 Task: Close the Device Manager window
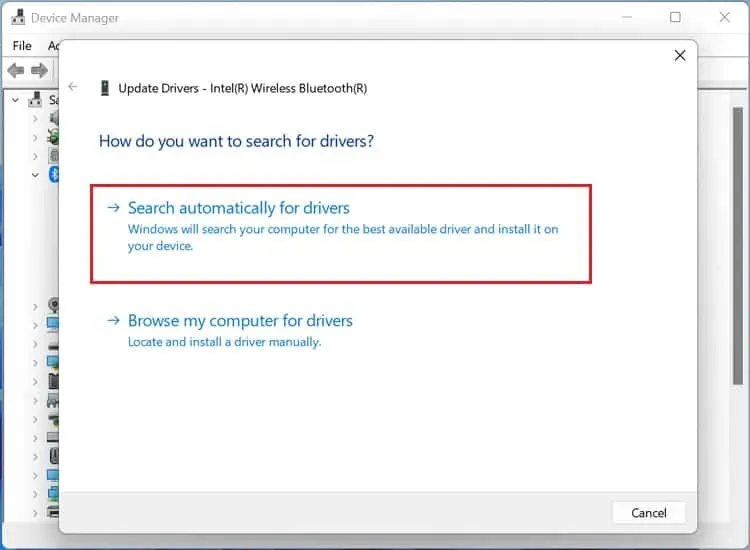[725, 18]
